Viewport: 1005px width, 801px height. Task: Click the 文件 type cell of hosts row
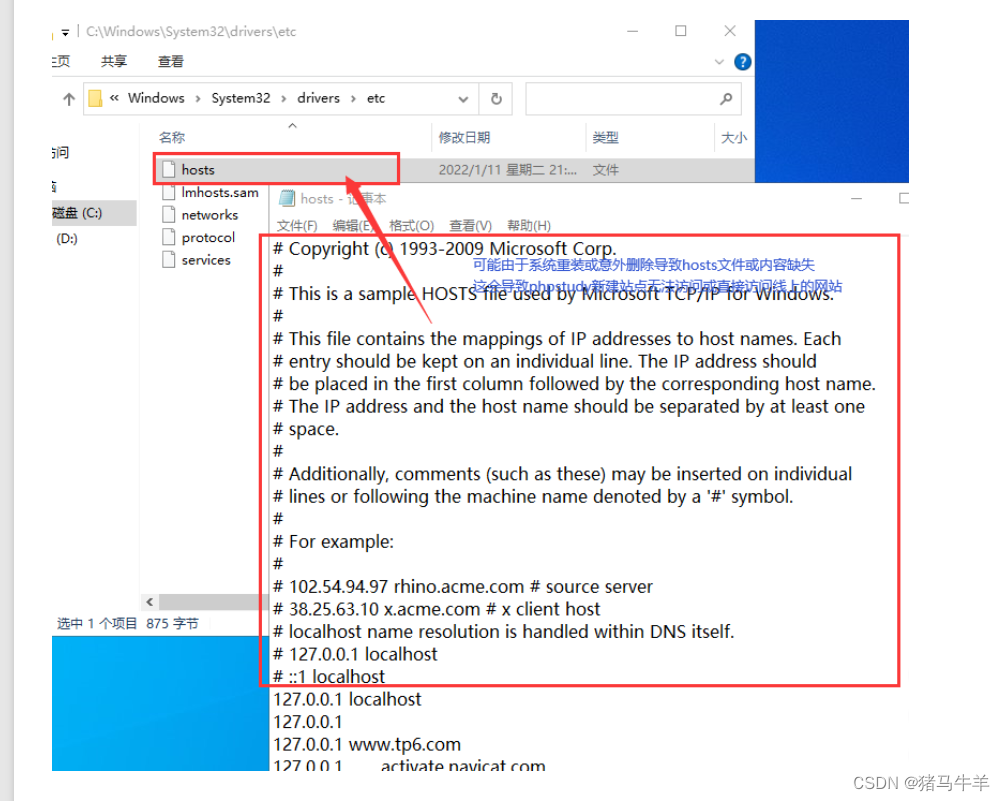606,170
